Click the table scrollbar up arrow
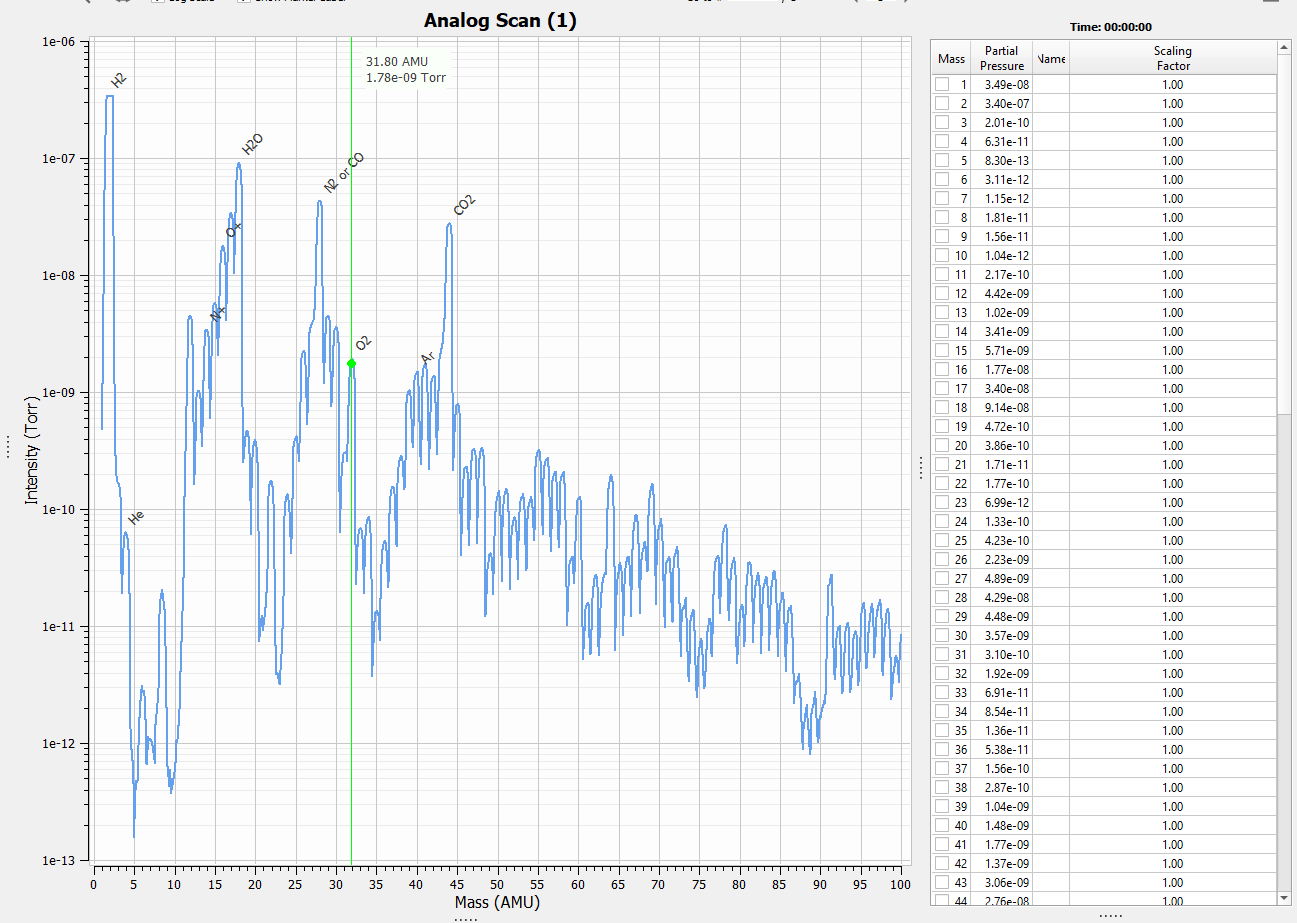1297x923 pixels. [x=1284, y=48]
